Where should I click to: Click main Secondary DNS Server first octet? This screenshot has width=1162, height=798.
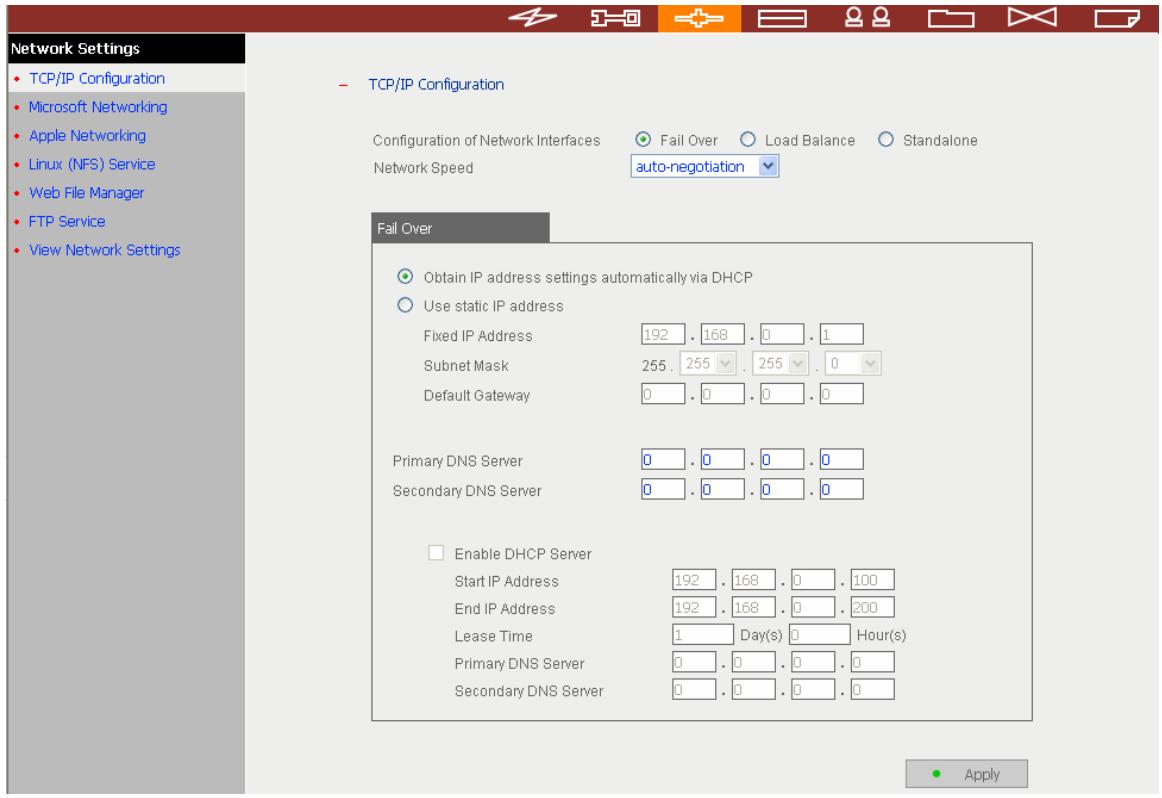tap(663, 489)
